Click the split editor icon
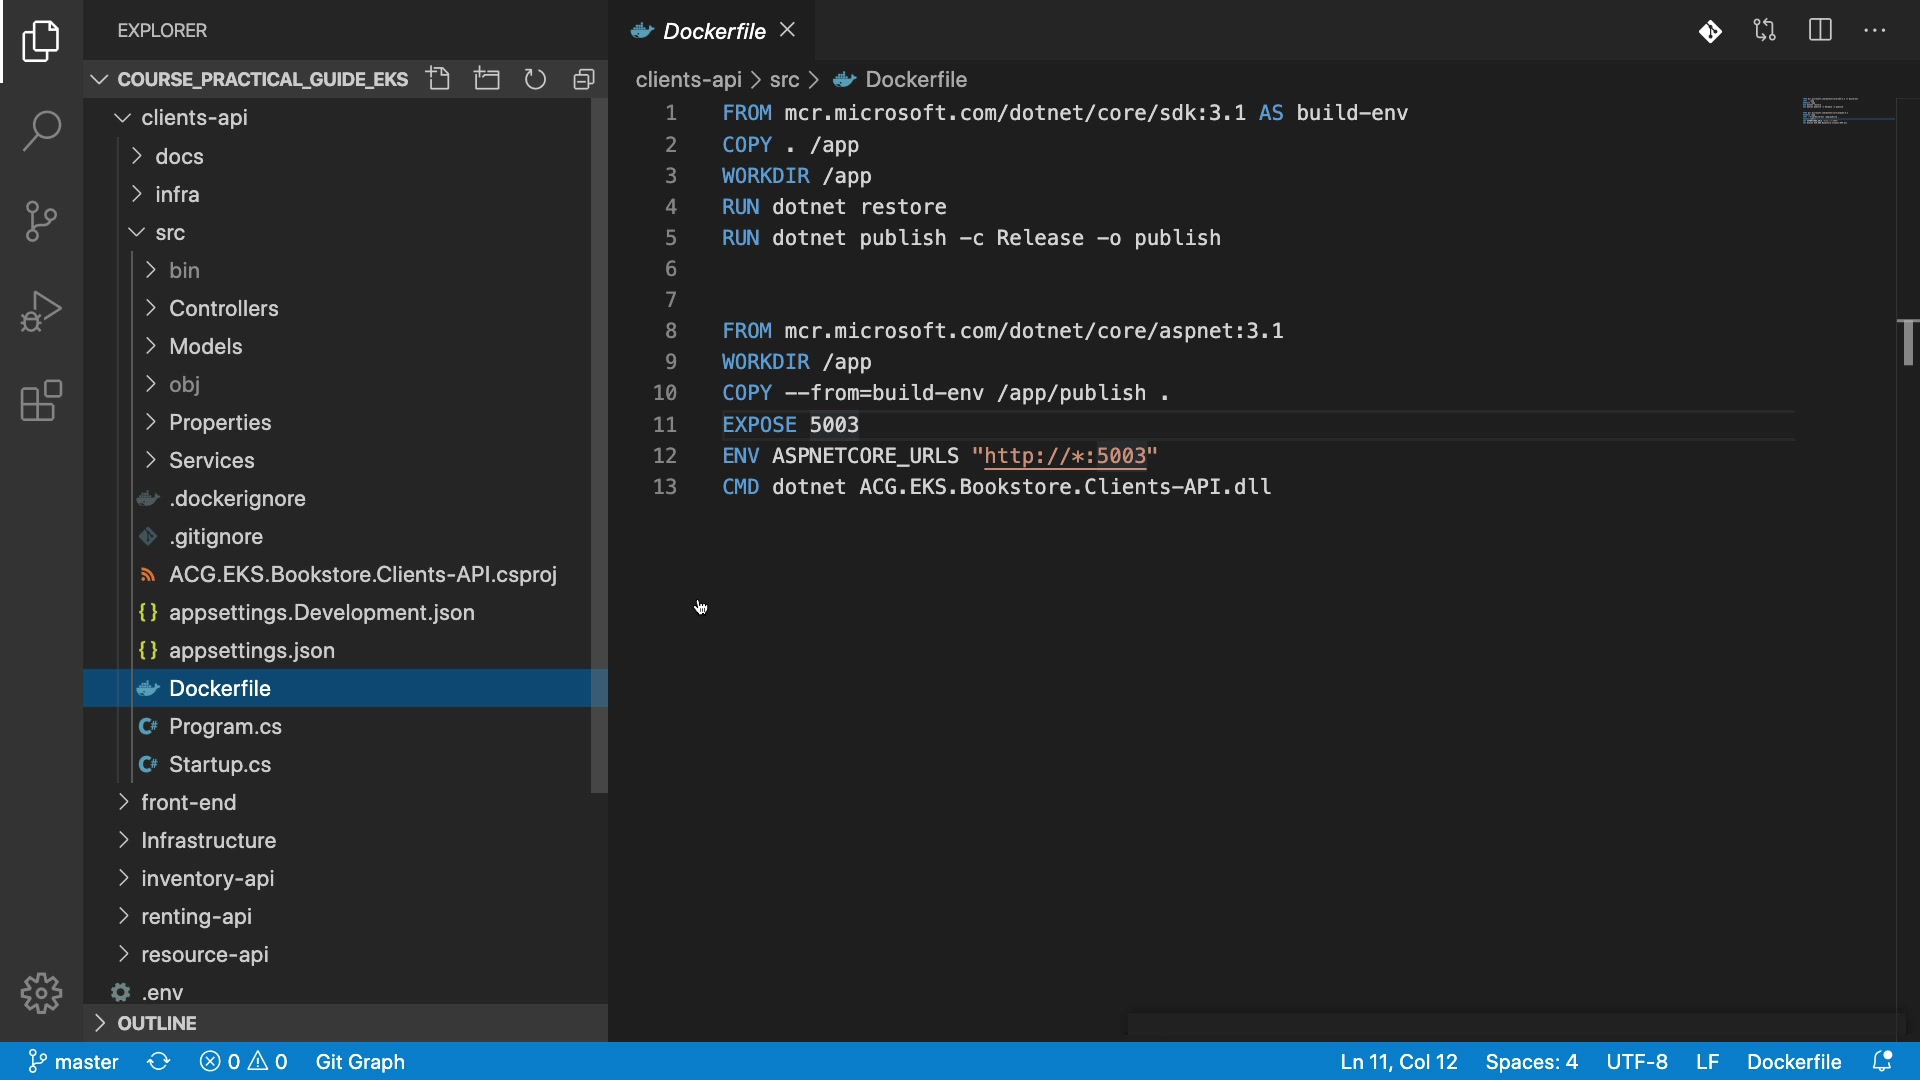This screenshot has height=1080, width=1920. coord(1820,31)
